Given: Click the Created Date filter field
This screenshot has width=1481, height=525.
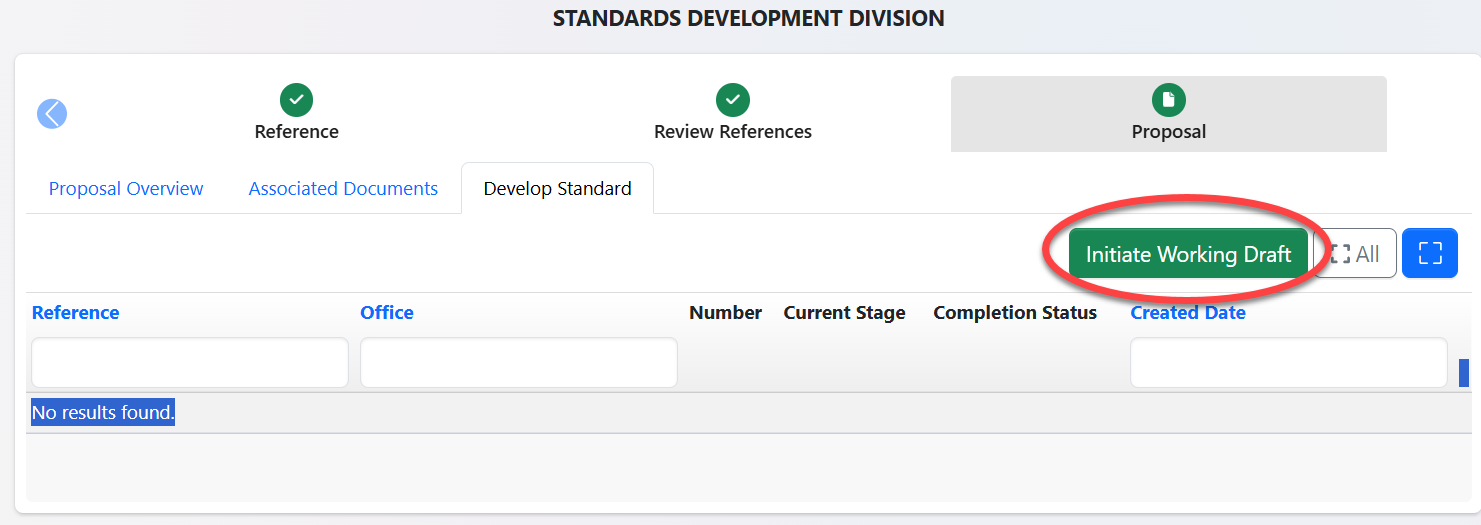Looking at the screenshot, I should (1288, 363).
